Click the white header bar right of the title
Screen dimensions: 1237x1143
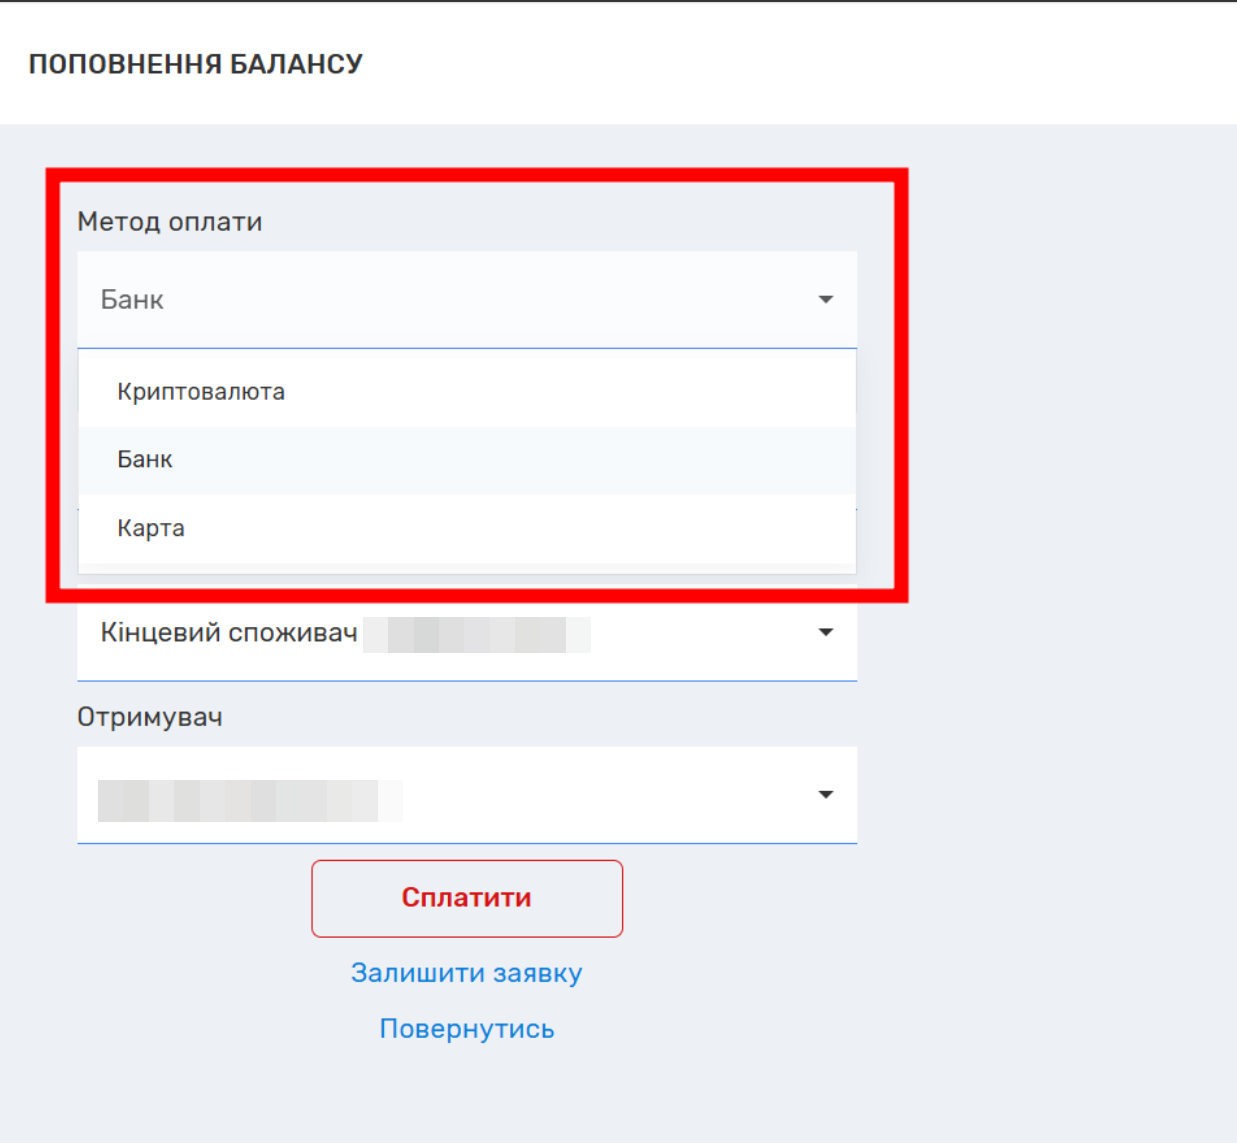(x=800, y=64)
